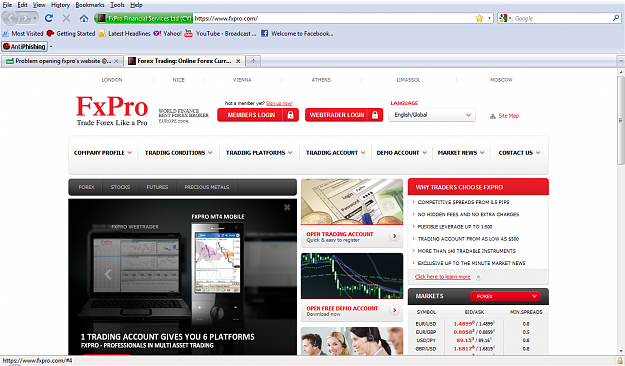Open the Yahoo! bookmark
The height and width of the screenshot is (366, 625).
click(x=167, y=33)
